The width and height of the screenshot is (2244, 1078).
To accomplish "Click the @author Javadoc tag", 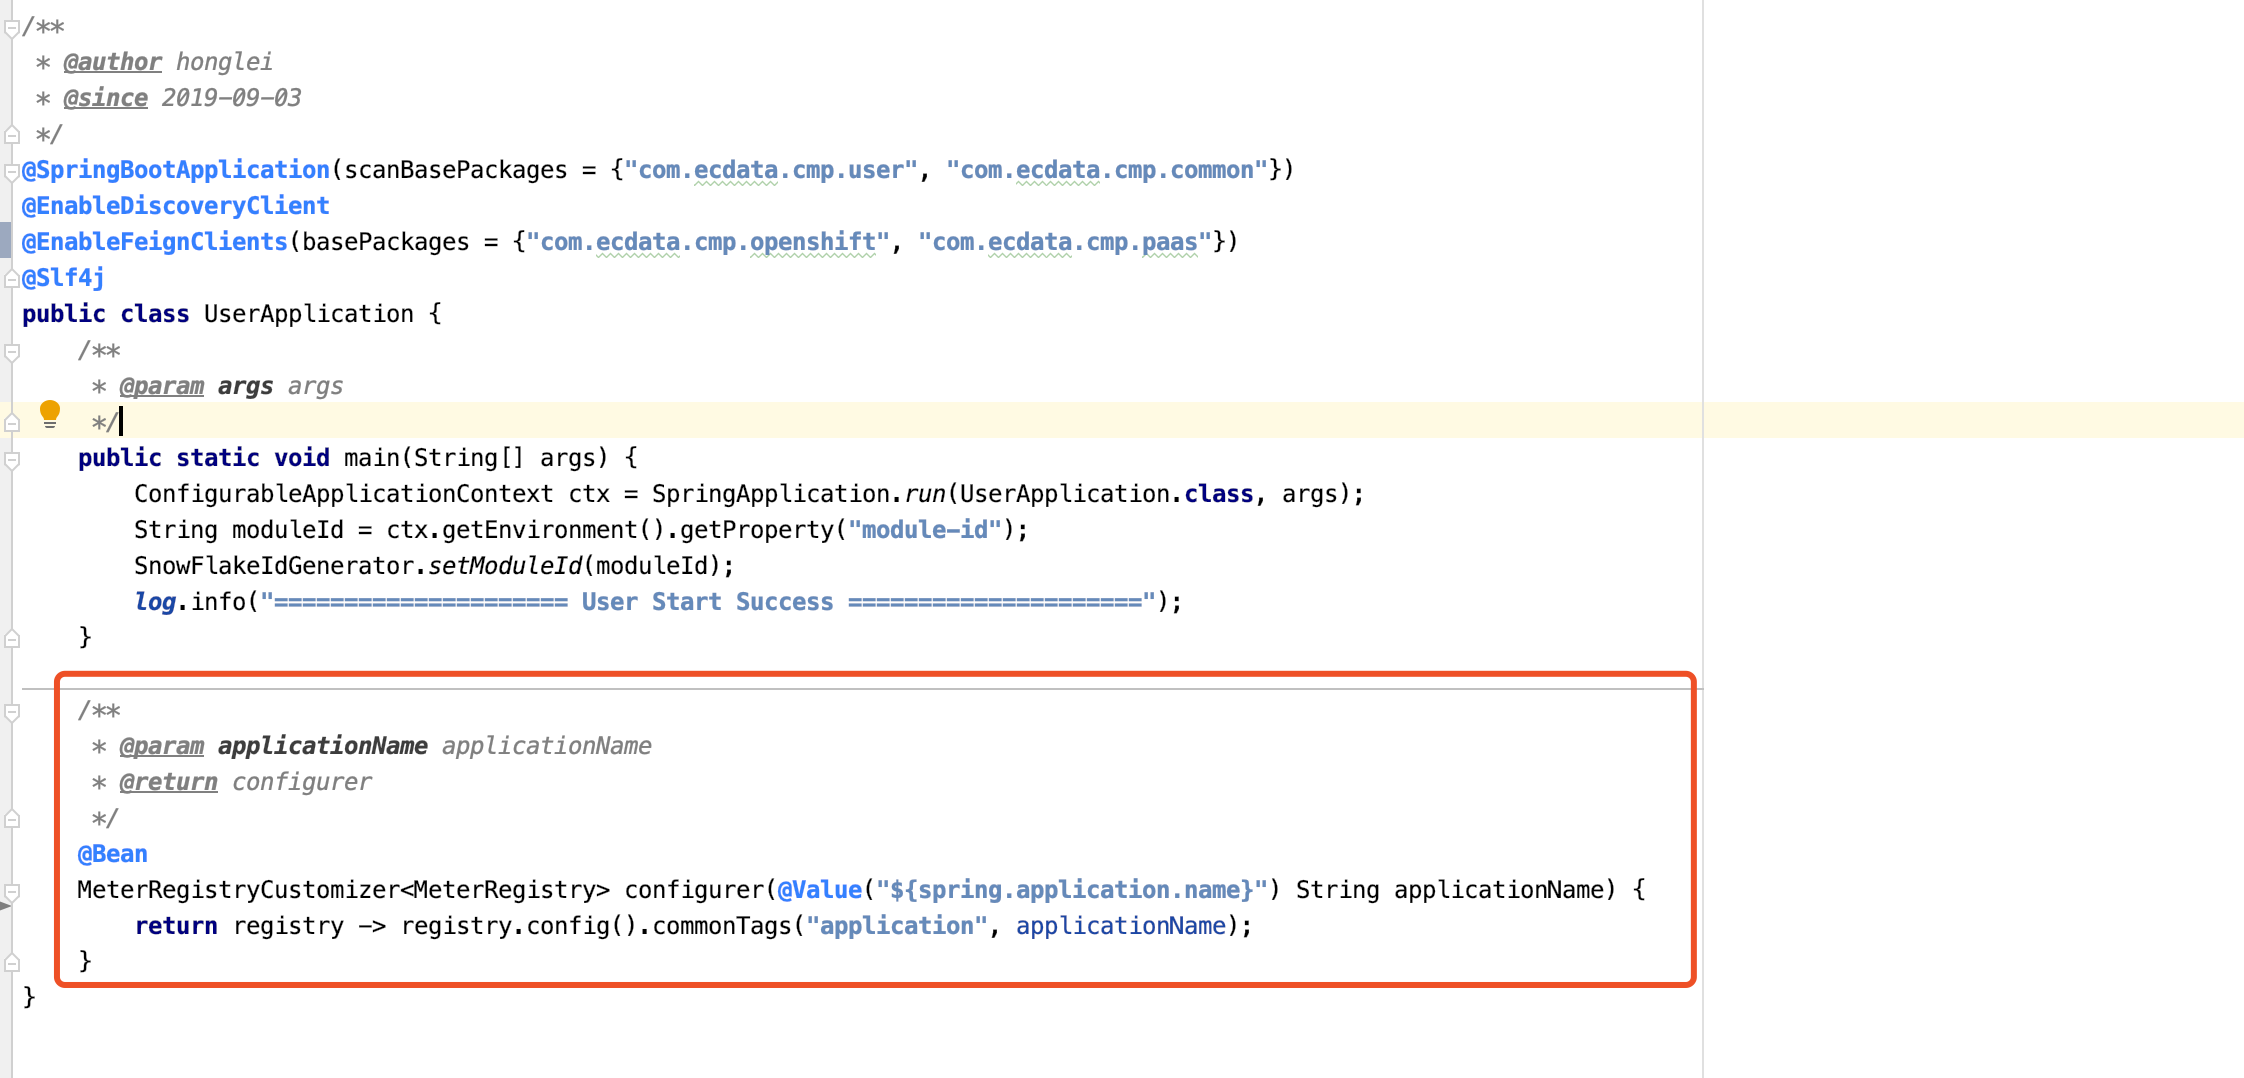I will [112, 62].
